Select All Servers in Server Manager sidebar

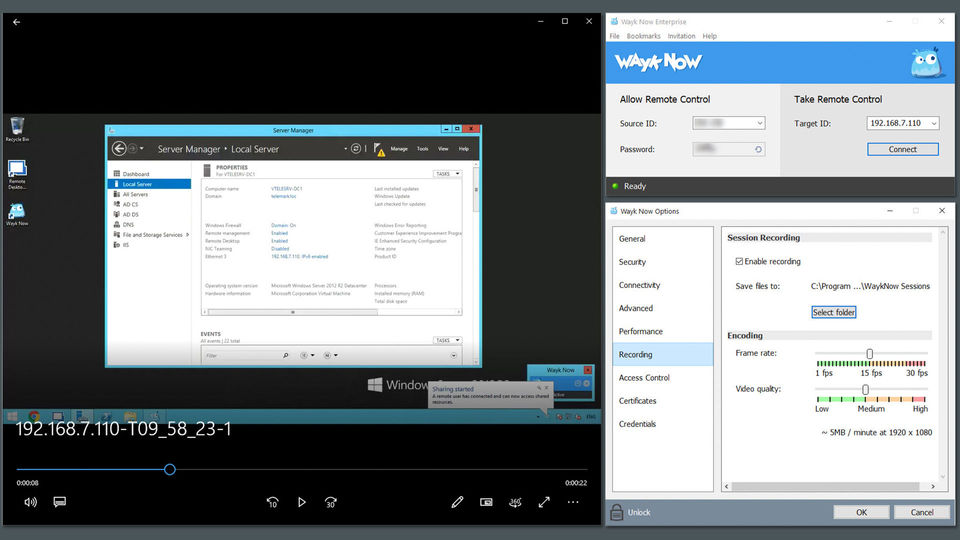click(149, 195)
